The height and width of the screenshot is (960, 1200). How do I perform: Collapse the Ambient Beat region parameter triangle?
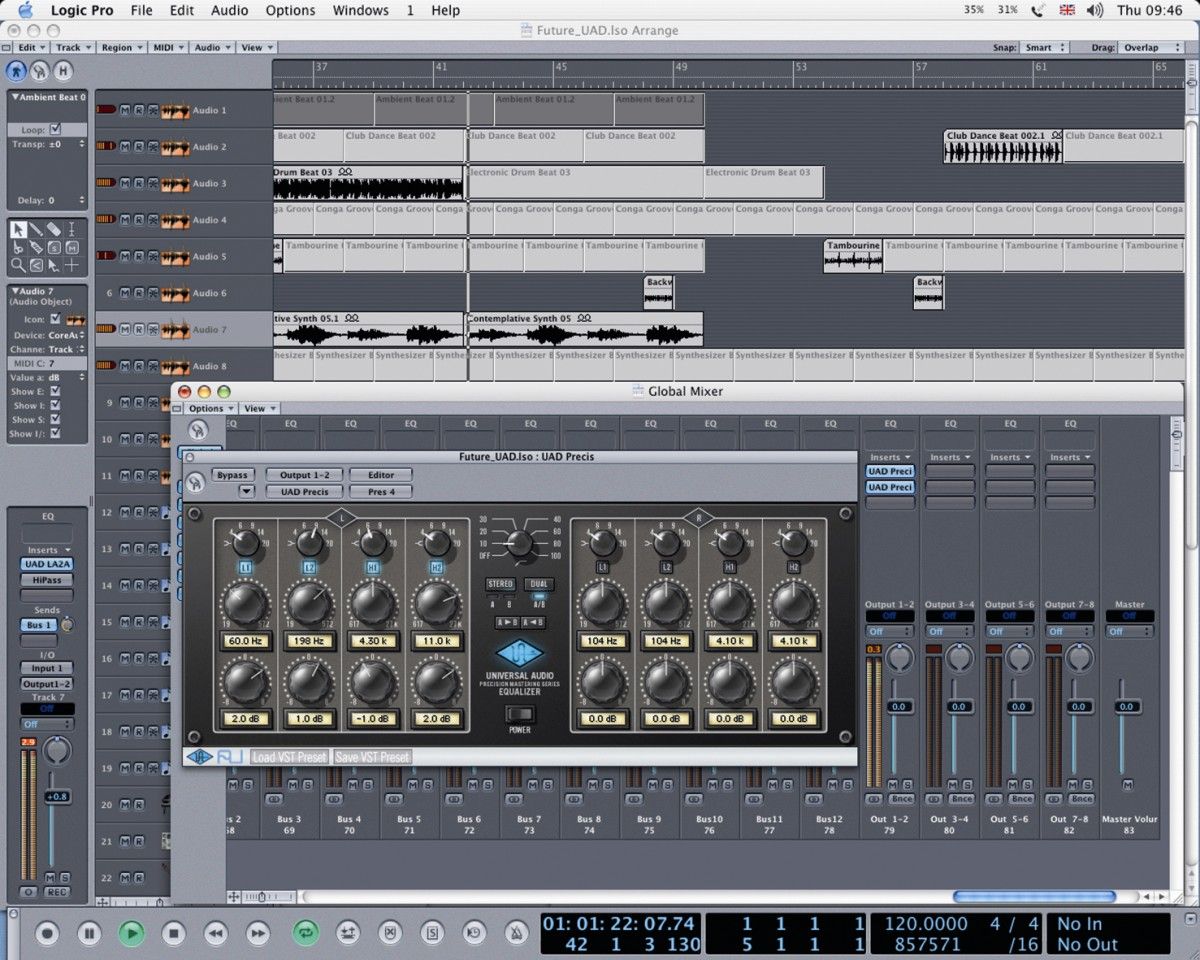click(x=15, y=97)
